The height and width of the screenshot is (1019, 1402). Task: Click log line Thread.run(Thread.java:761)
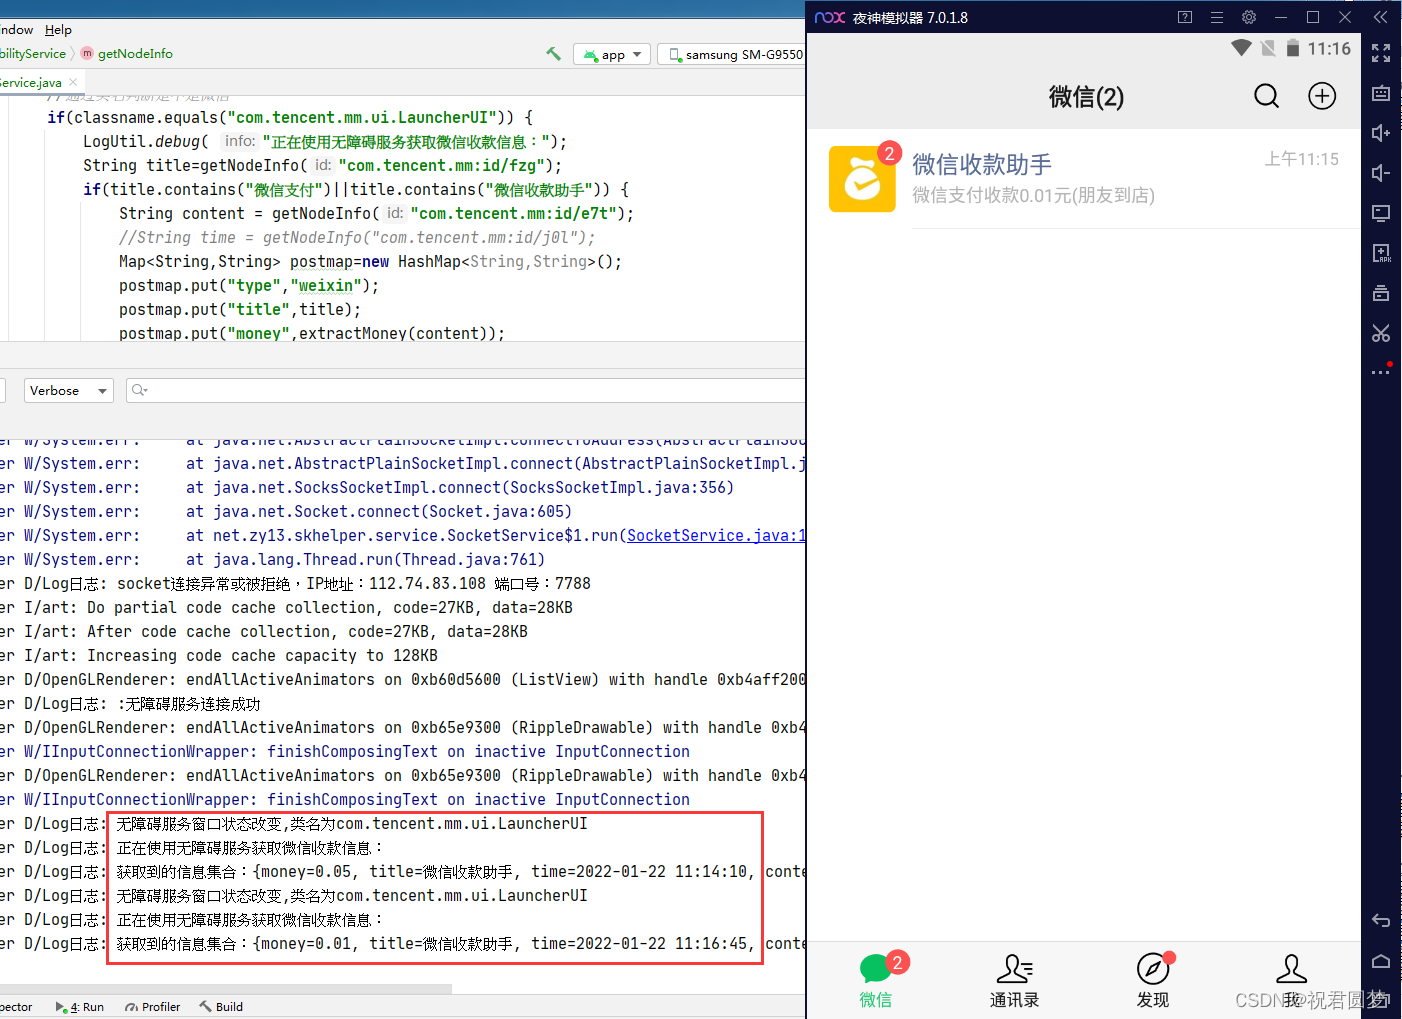coord(273,559)
